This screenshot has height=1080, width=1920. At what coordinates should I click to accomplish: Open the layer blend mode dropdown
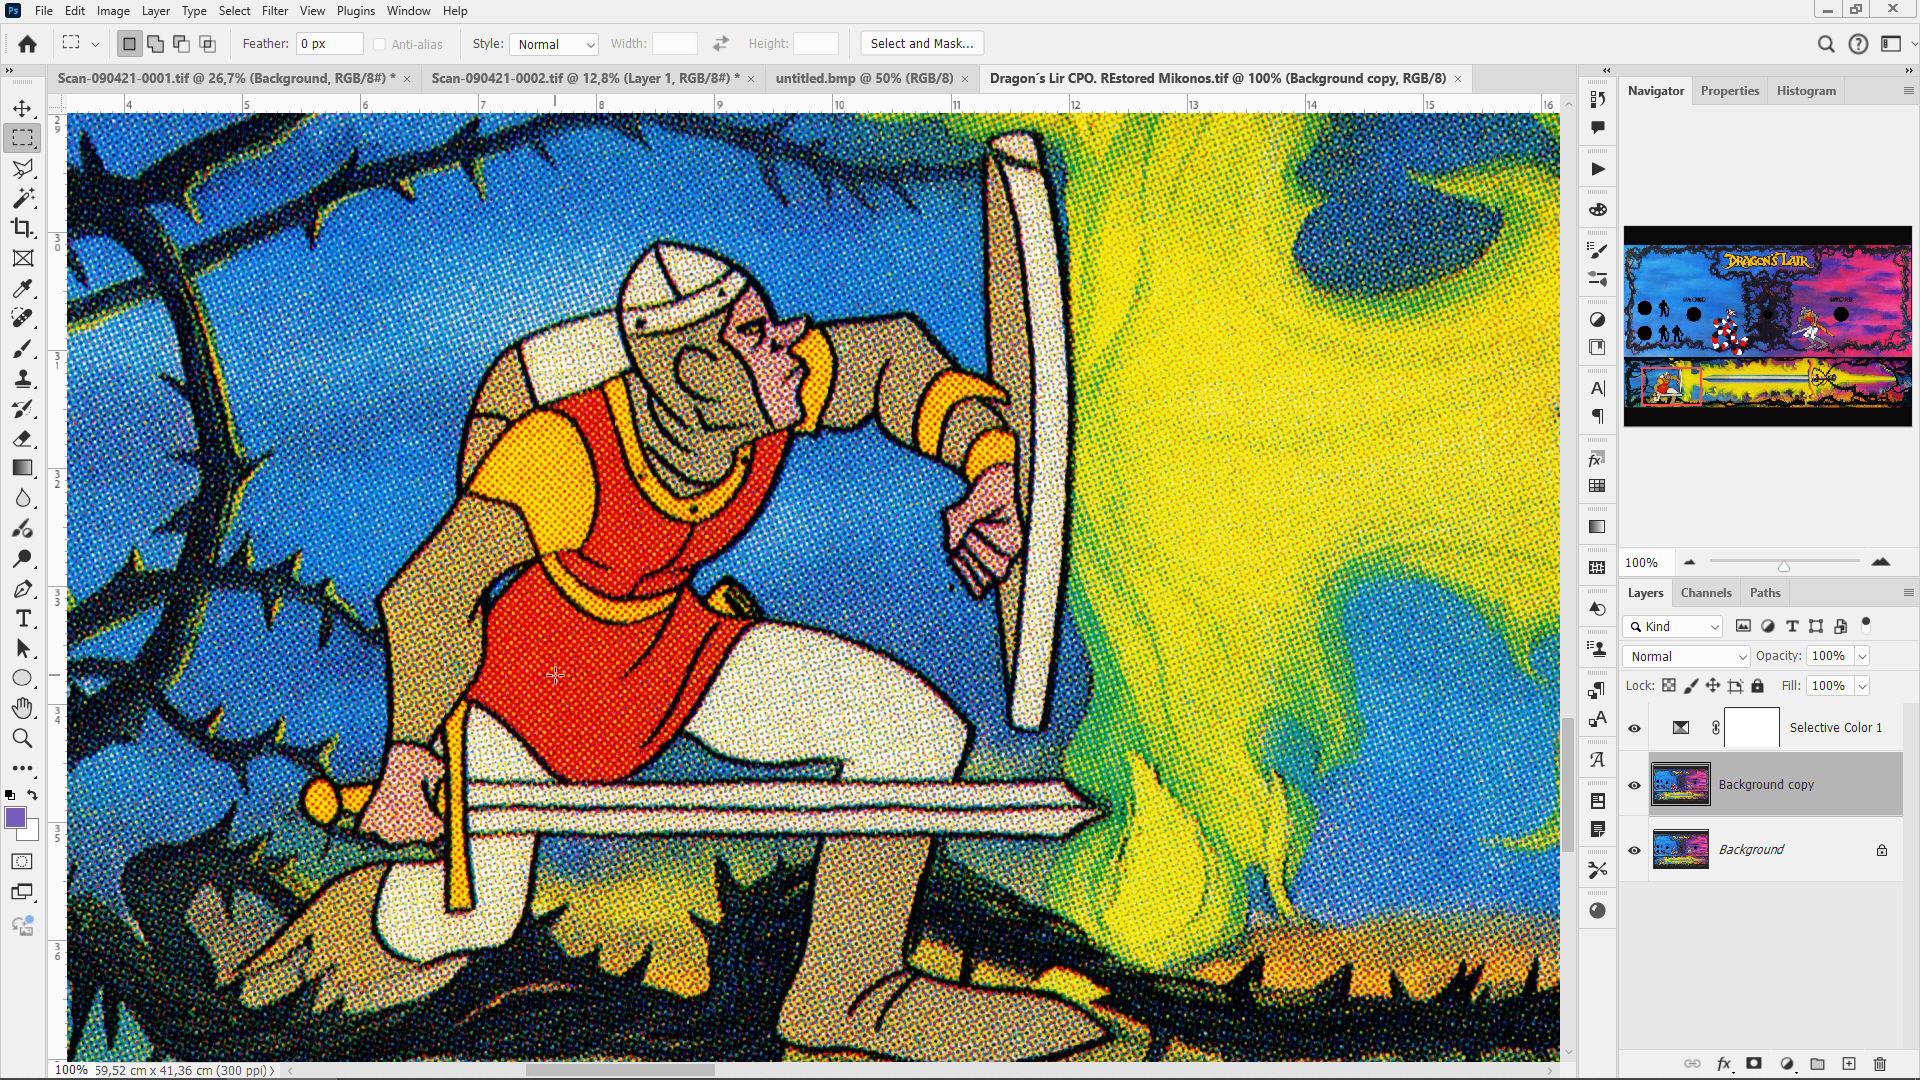click(x=1686, y=656)
